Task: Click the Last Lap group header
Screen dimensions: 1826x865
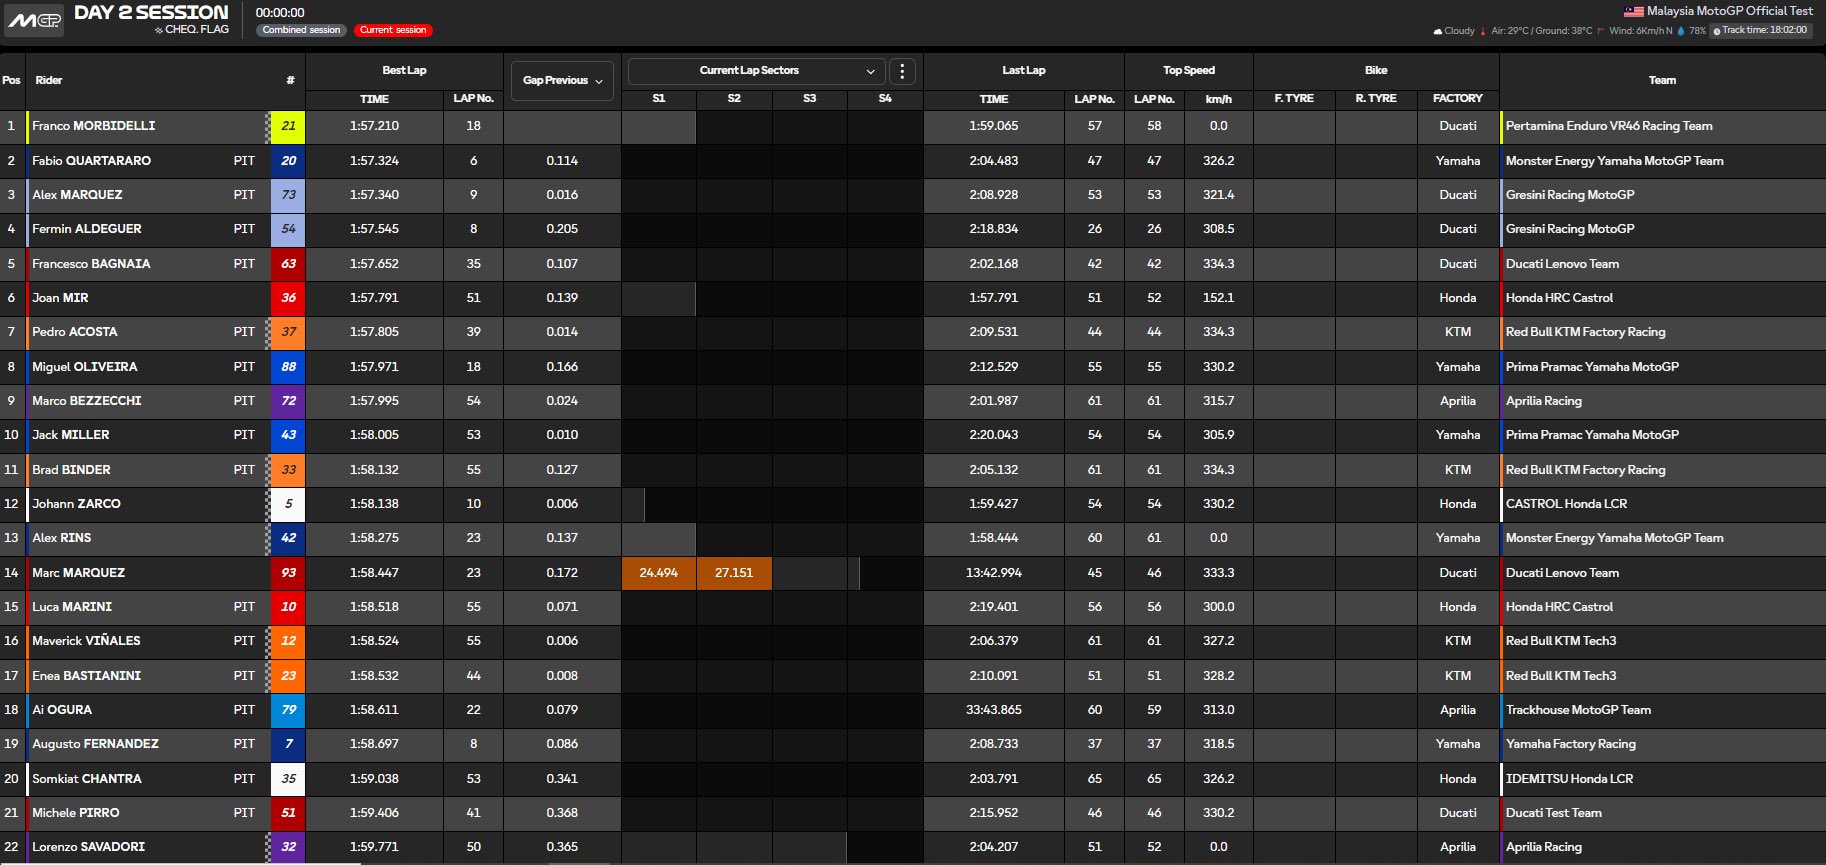Action: coord(1024,70)
